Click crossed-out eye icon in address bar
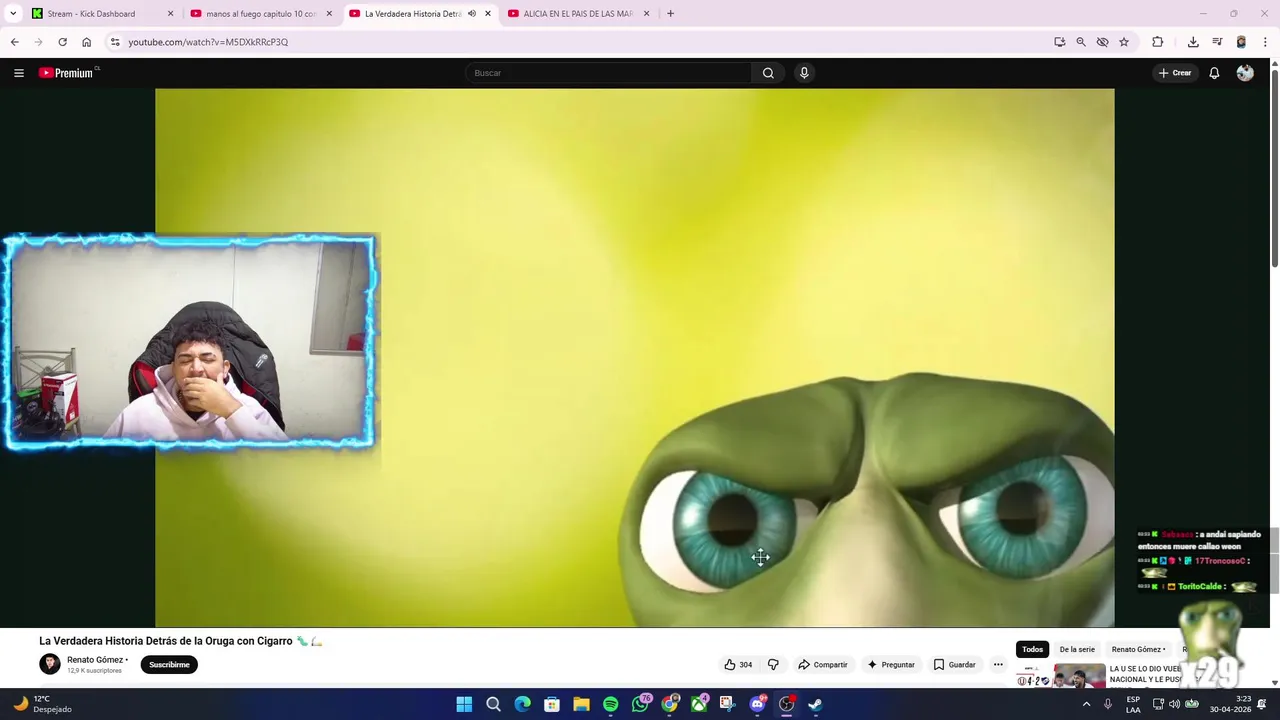 coord(1102,42)
